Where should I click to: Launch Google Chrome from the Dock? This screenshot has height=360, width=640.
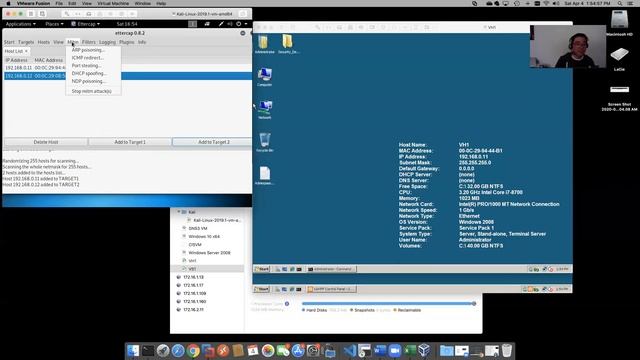pyautogui.click(x=193, y=351)
